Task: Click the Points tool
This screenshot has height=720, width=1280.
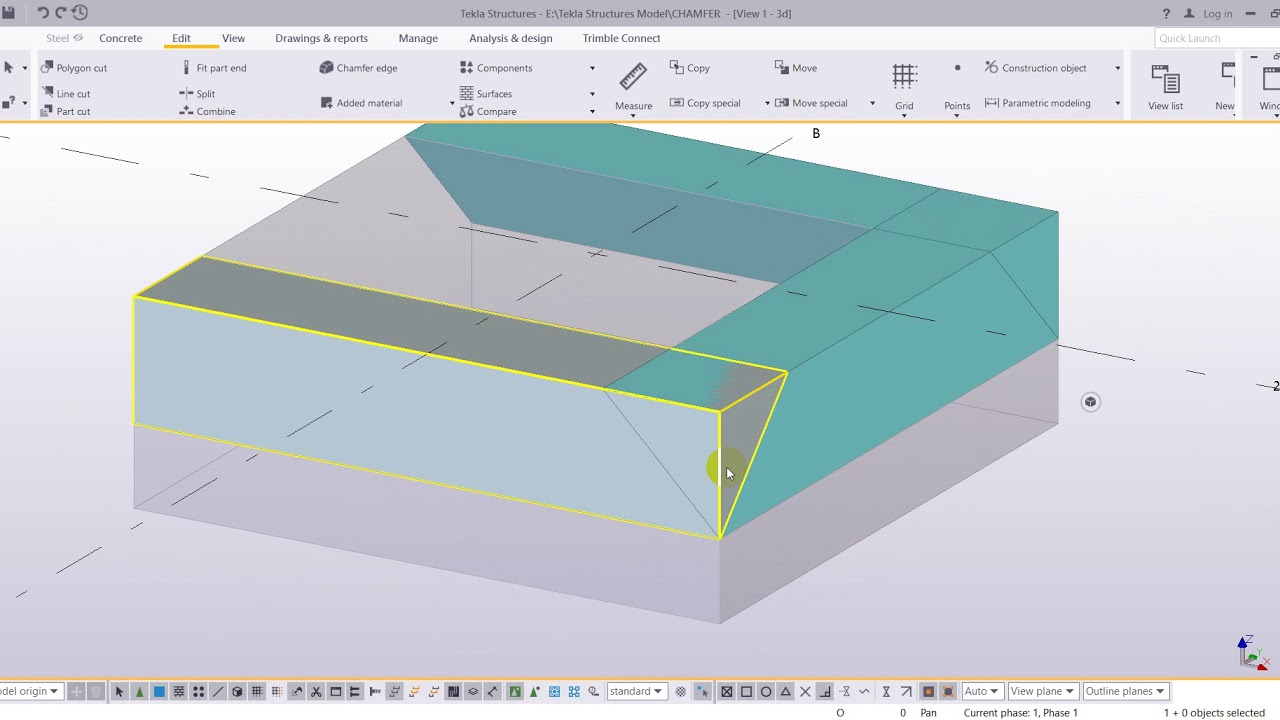Action: (x=957, y=86)
